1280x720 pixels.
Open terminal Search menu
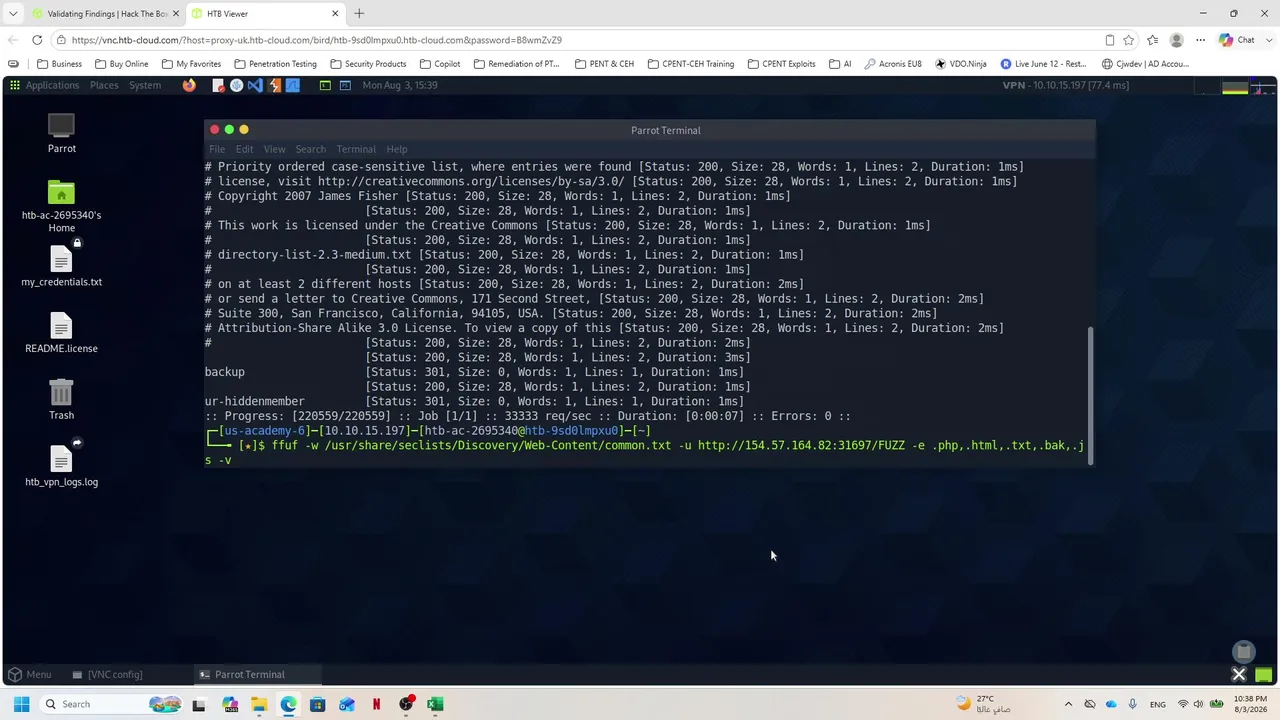point(310,149)
